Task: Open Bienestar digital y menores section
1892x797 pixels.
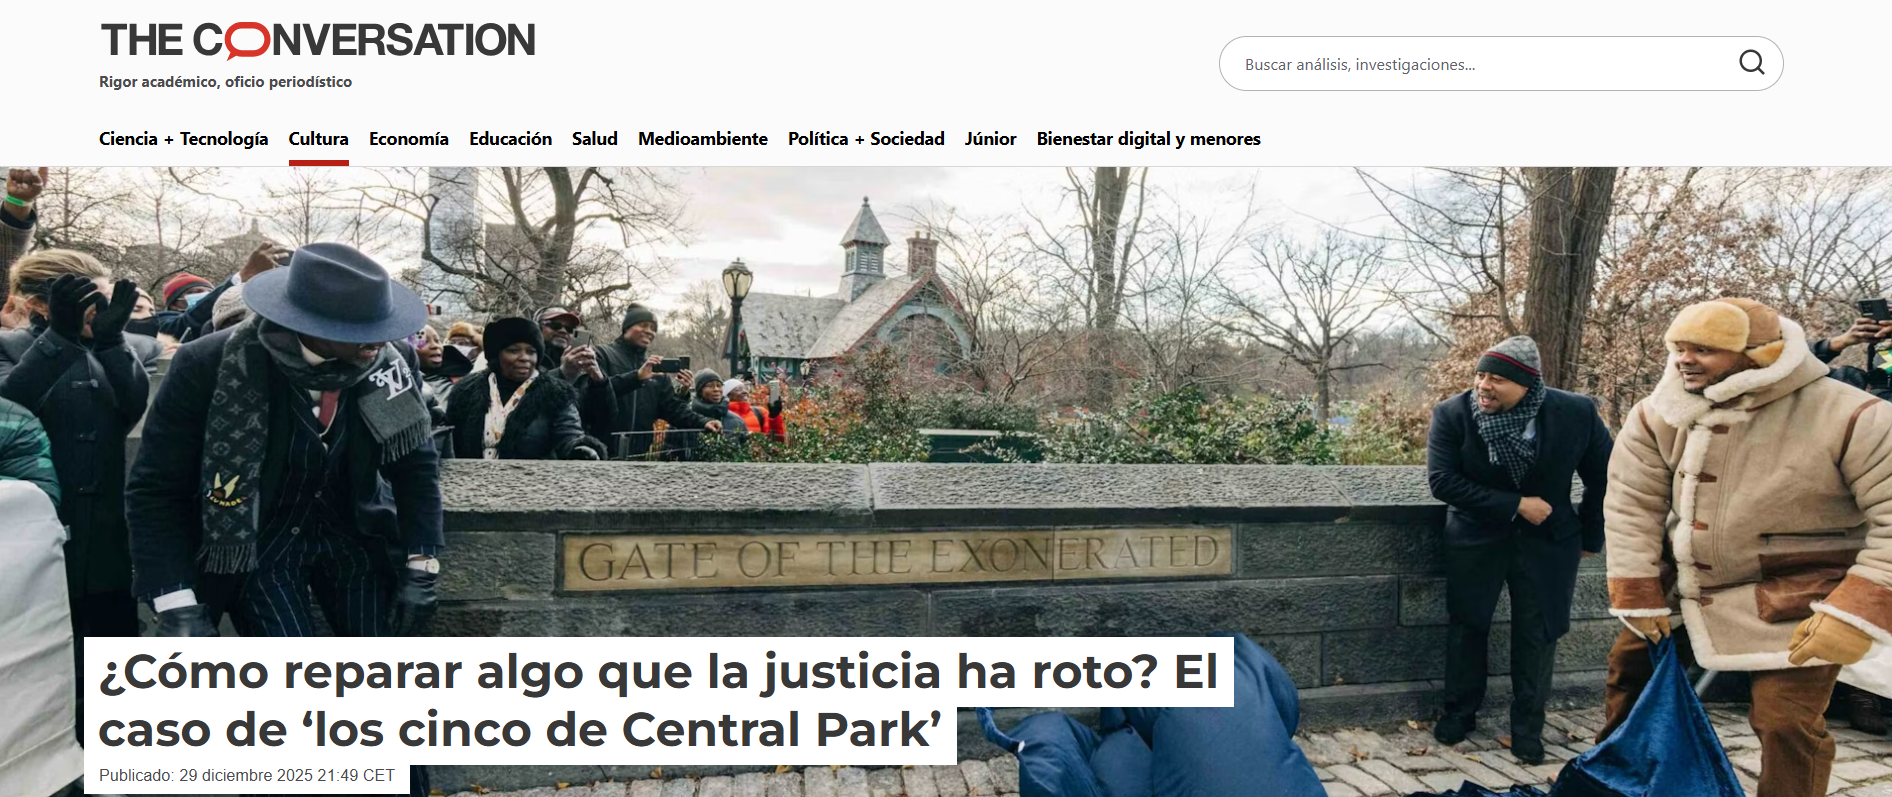Action: [x=1148, y=139]
